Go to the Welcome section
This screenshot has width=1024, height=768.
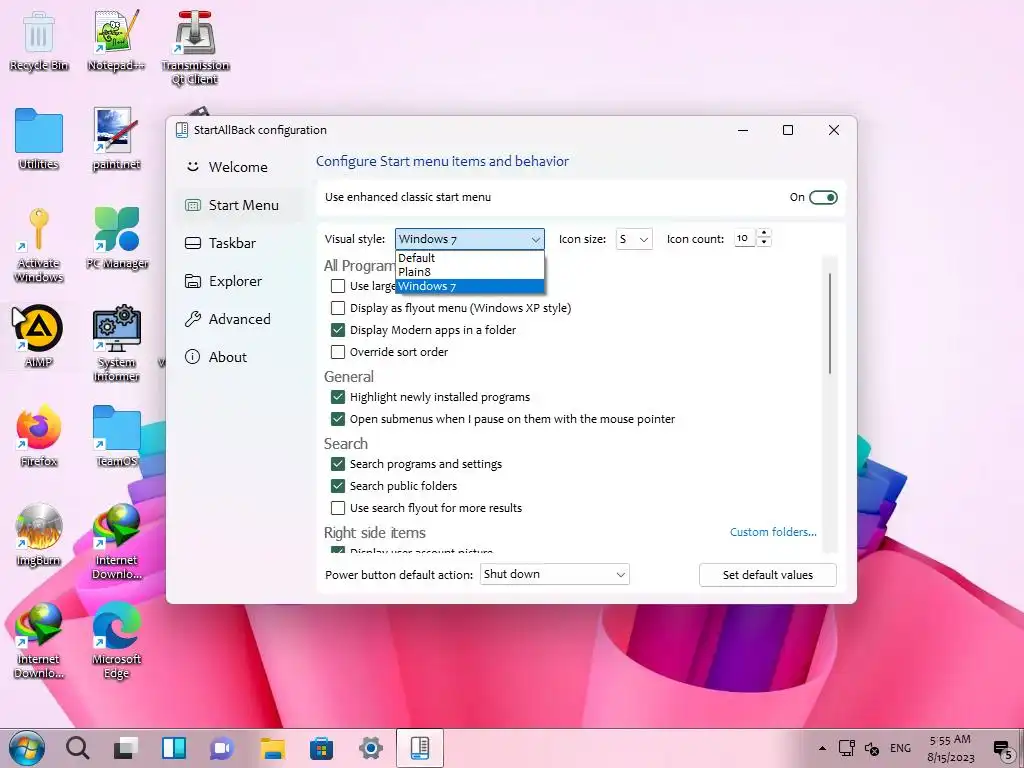pos(238,167)
